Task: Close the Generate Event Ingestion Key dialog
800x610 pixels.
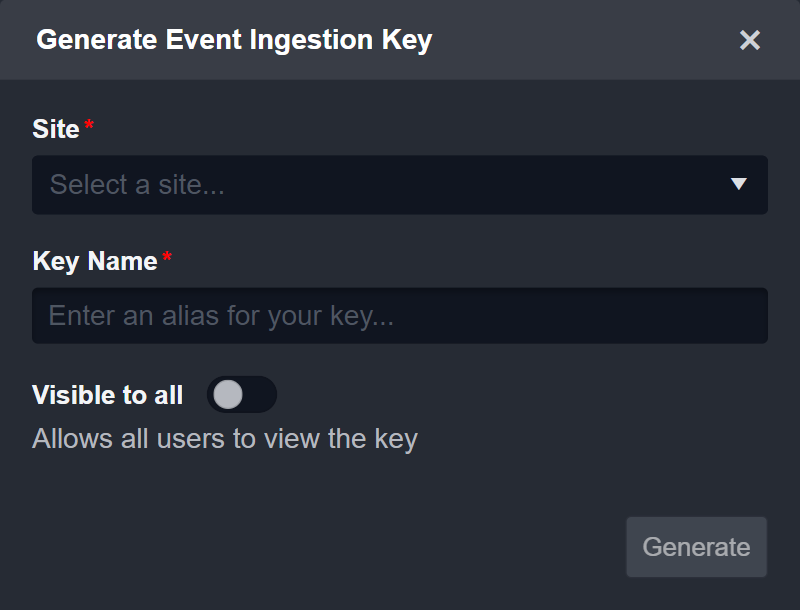Action: 750,40
